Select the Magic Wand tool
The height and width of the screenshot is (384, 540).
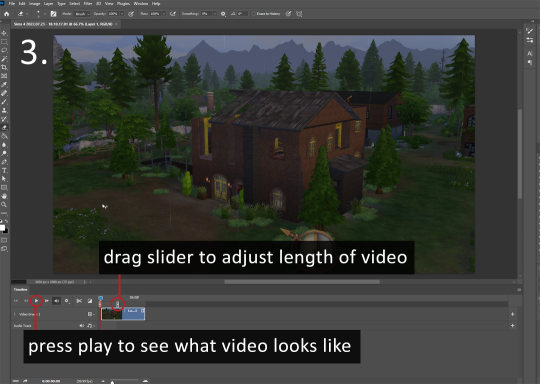(4, 59)
